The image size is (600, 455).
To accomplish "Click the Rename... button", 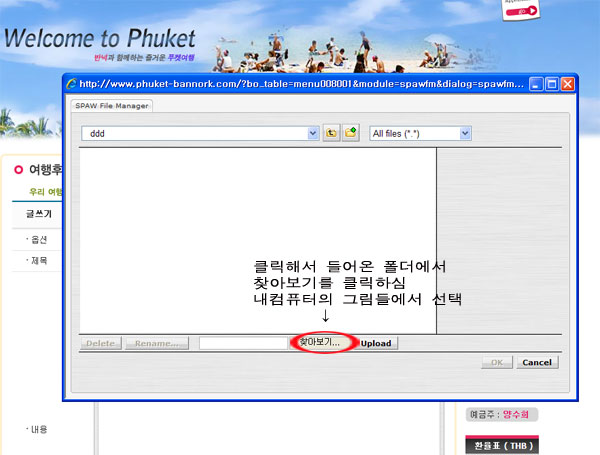I will pyautogui.click(x=157, y=343).
